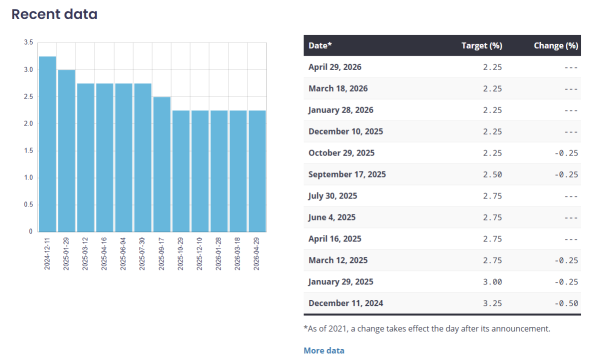The width and height of the screenshot is (604, 361).
Task: Click the 3.00 target value
Action: 492,282
